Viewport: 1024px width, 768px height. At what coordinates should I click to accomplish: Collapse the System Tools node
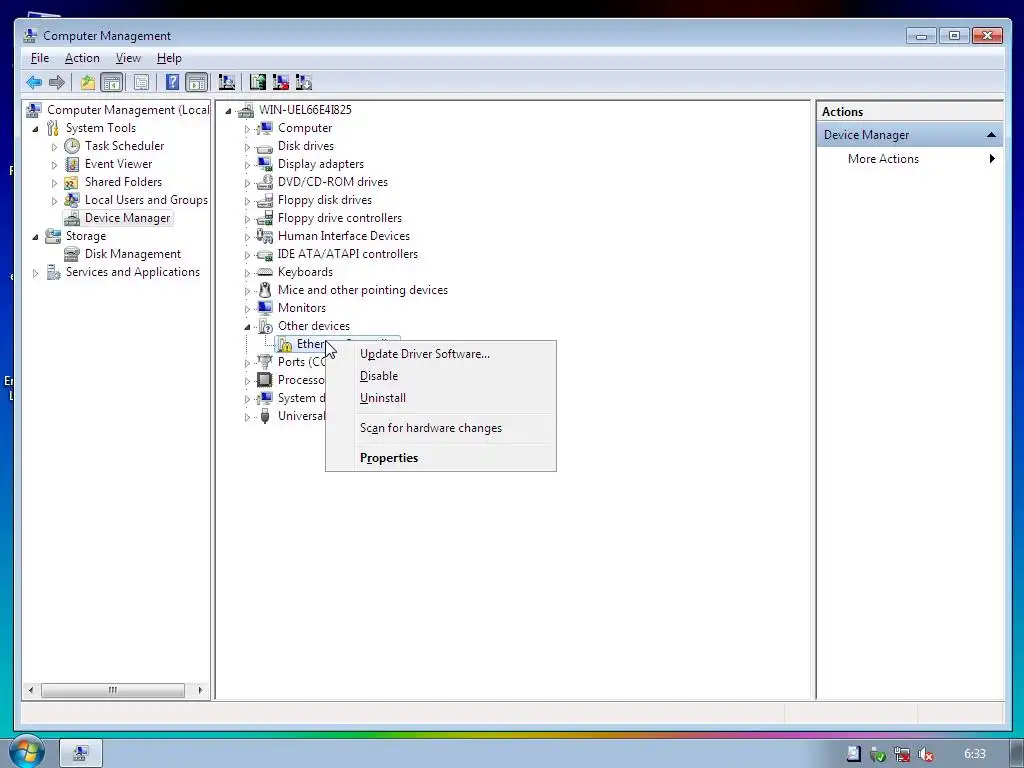click(35, 129)
